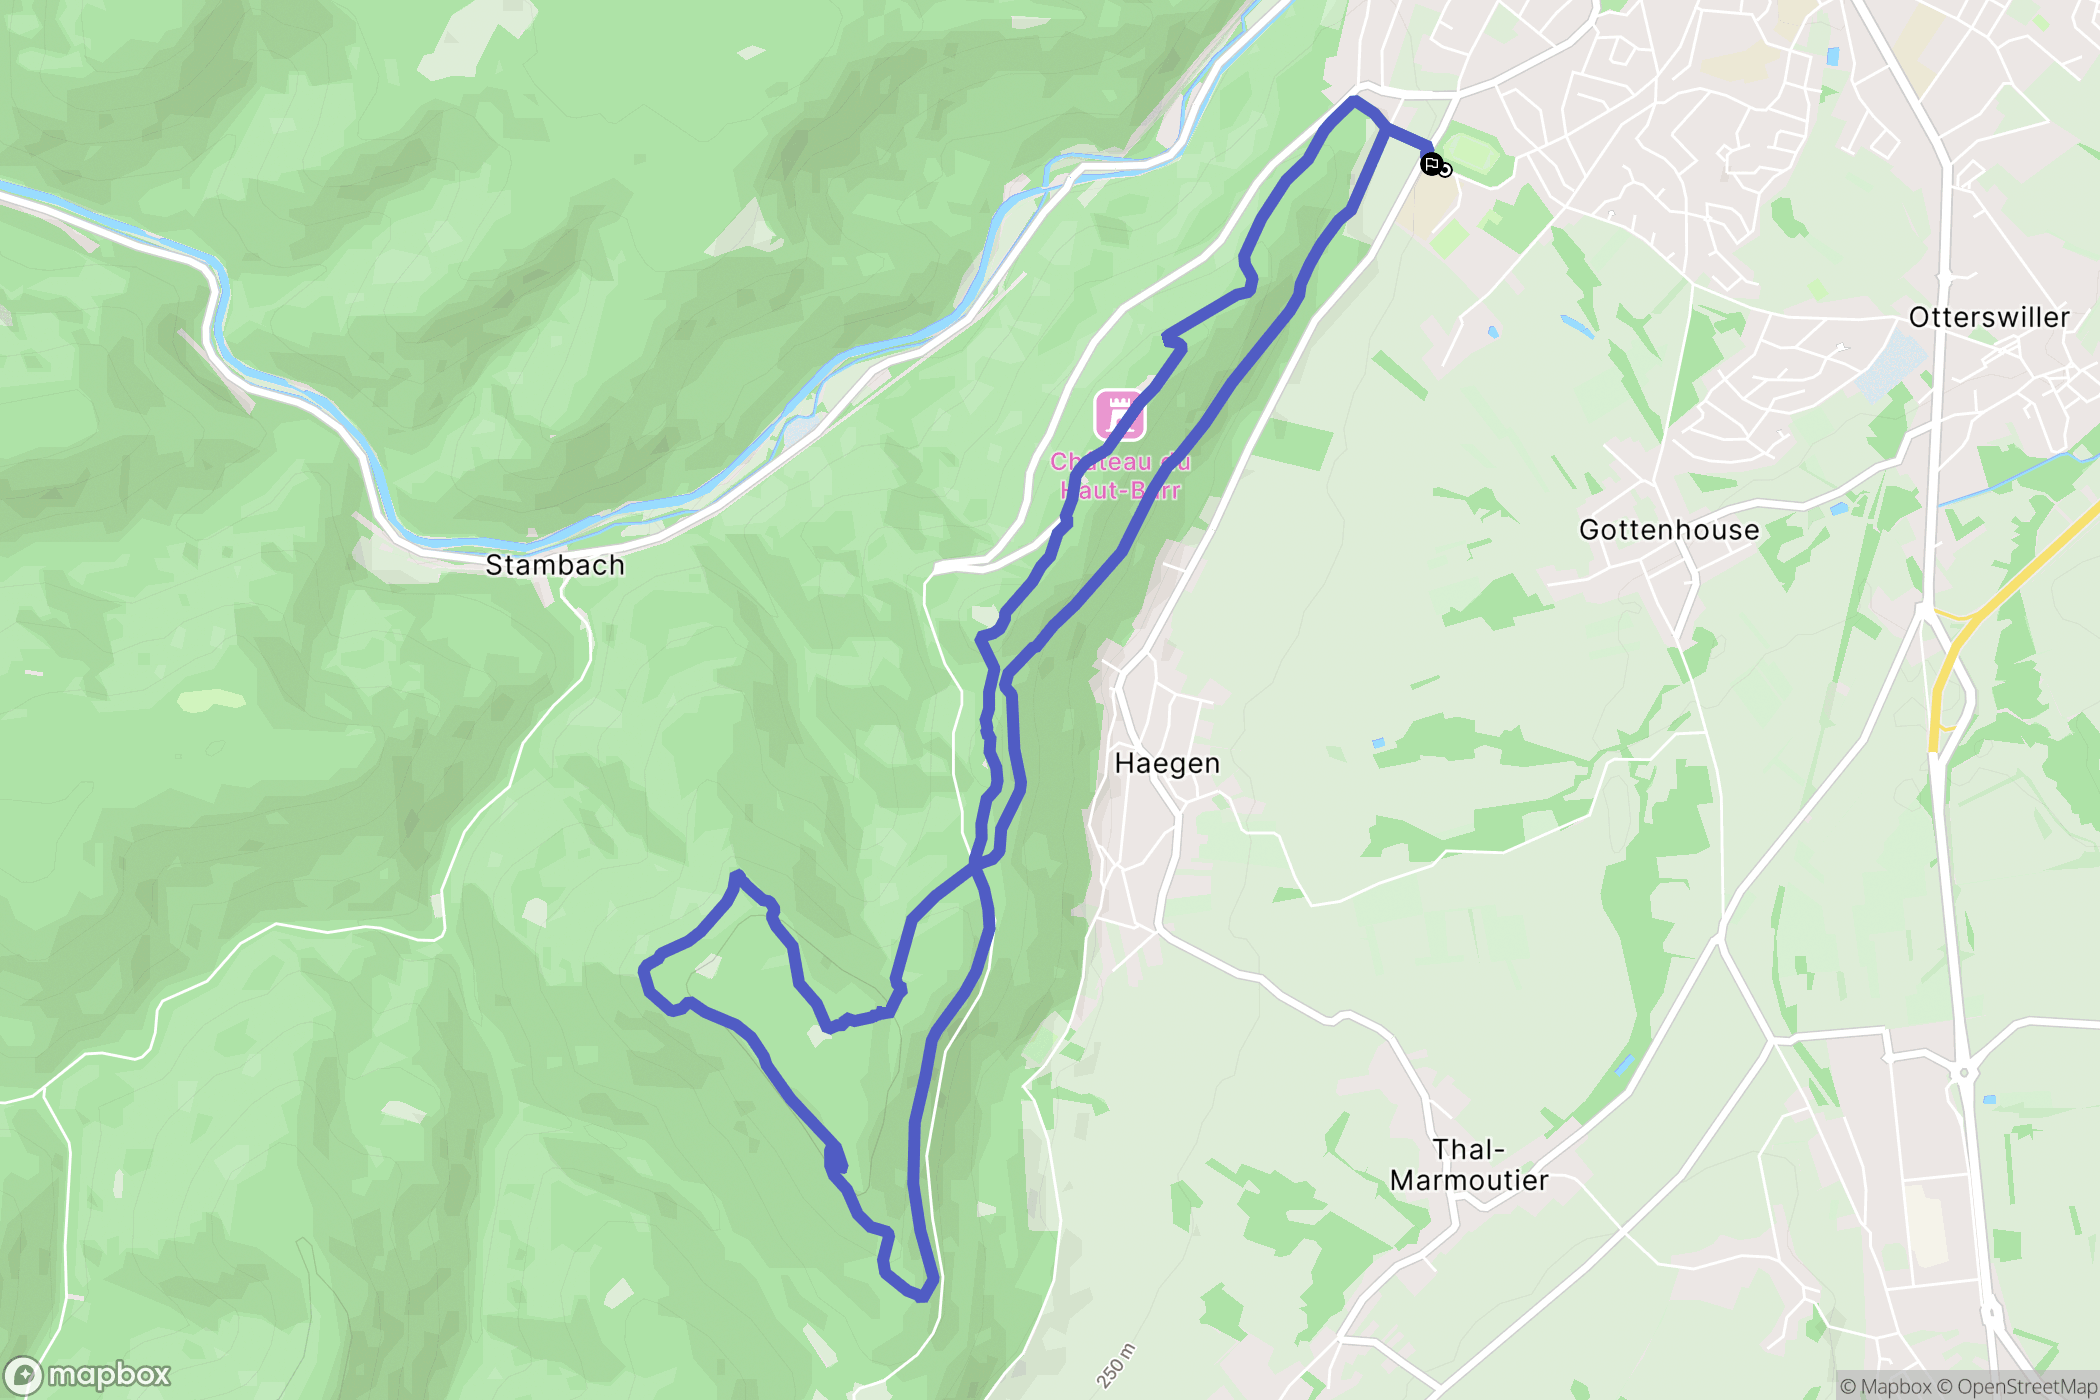Image resolution: width=2100 pixels, height=1400 pixels.
Task: Click the 250 m contour elevation label
Action: 1117,1366
